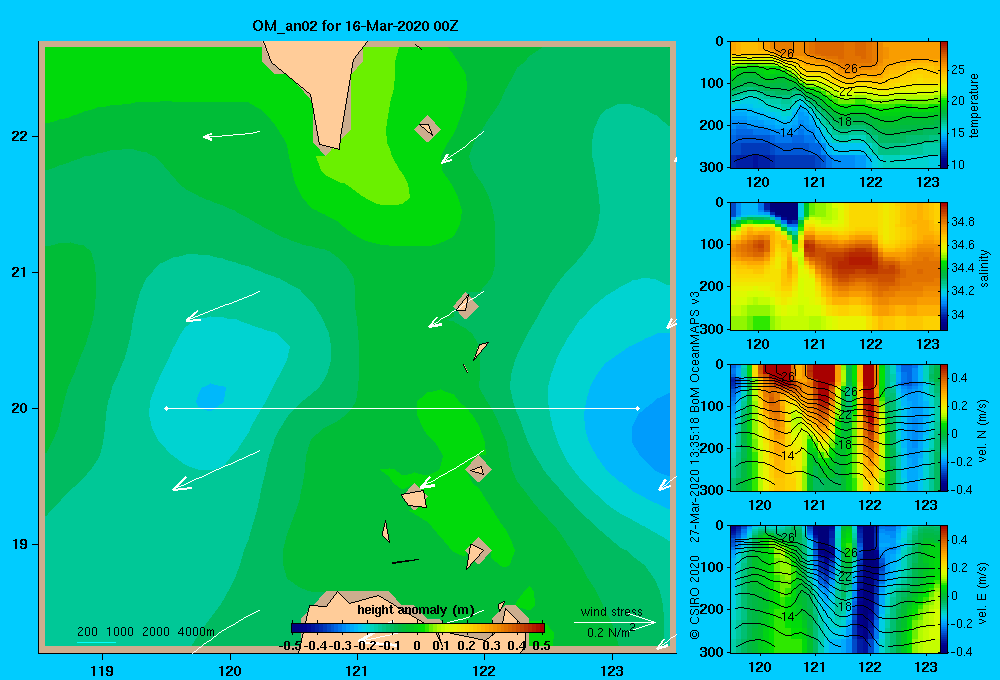This screenshot has width=1000, height=680.
Task: Click the height anomaly color bar
Action: (x=418, y=628)
